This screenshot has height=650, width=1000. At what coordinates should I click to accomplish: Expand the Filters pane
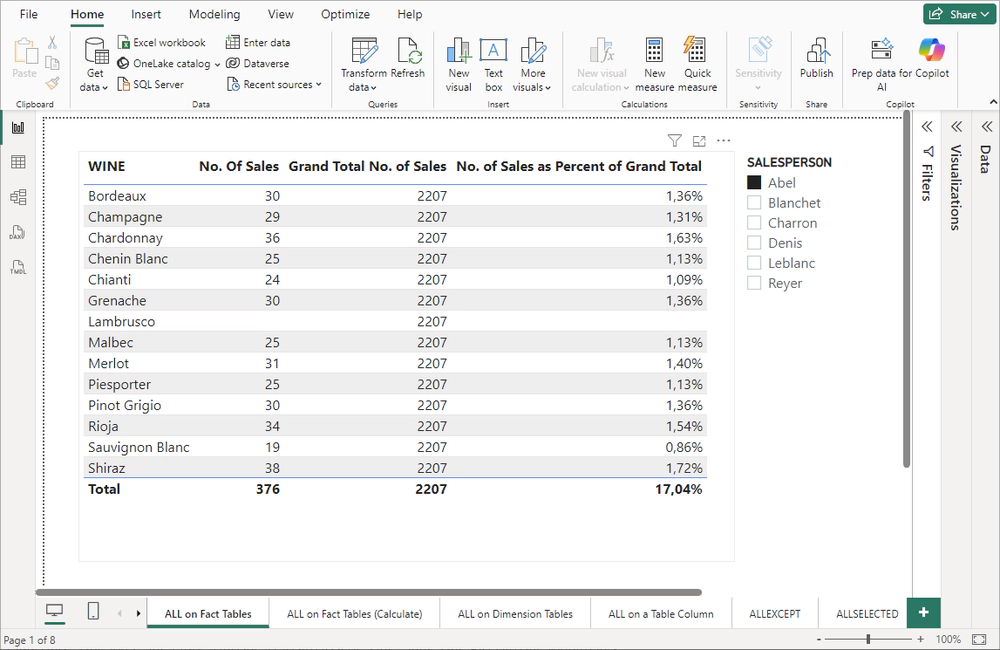click(927, 126)
